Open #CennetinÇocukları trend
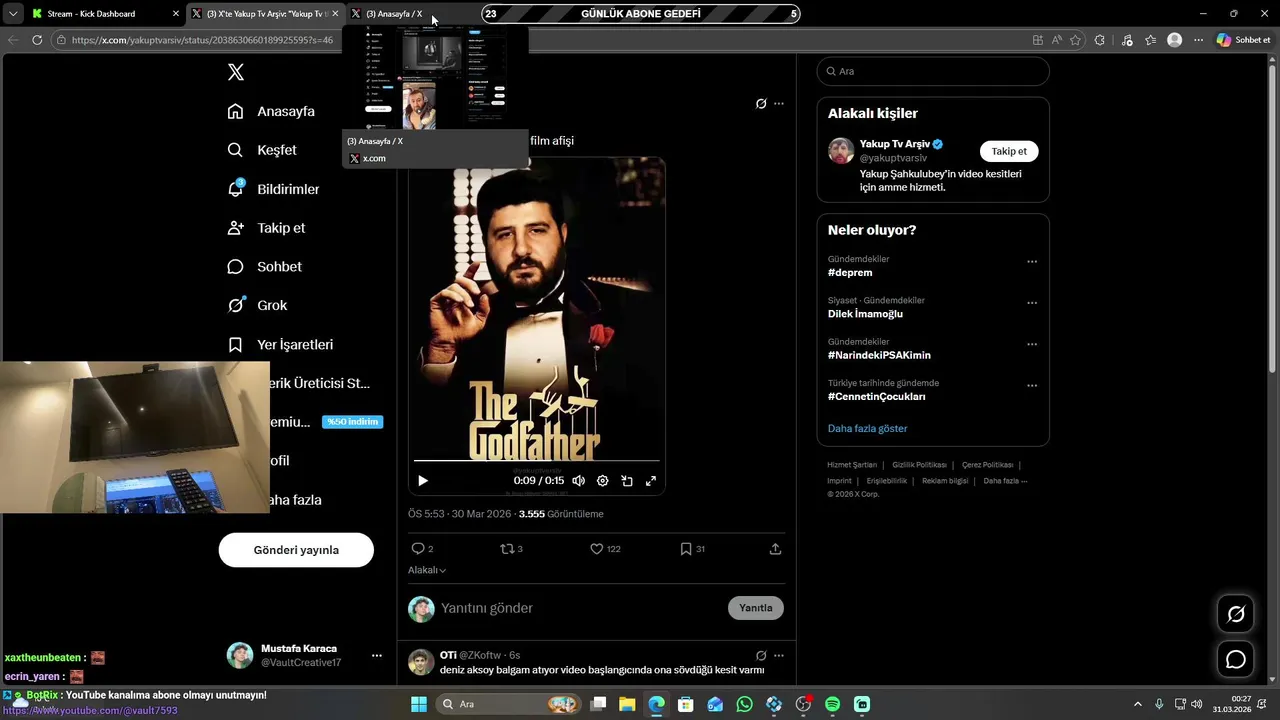 (x=876, y=397)
